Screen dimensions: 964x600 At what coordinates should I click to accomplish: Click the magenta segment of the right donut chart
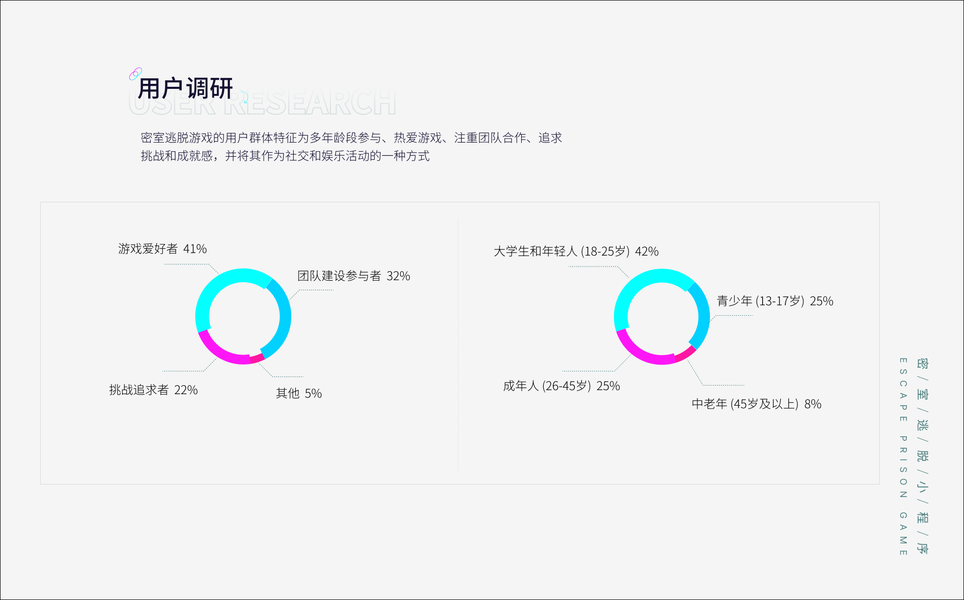click(640, 351)
